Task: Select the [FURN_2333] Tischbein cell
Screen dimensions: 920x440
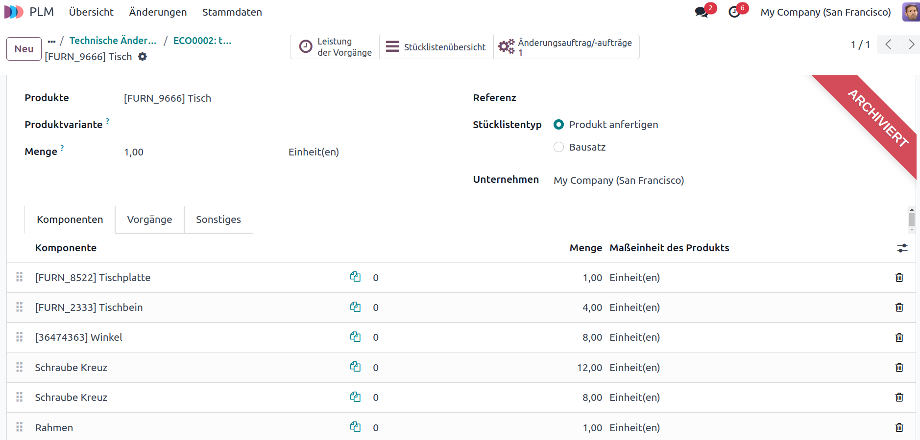Action: point(89,307)
